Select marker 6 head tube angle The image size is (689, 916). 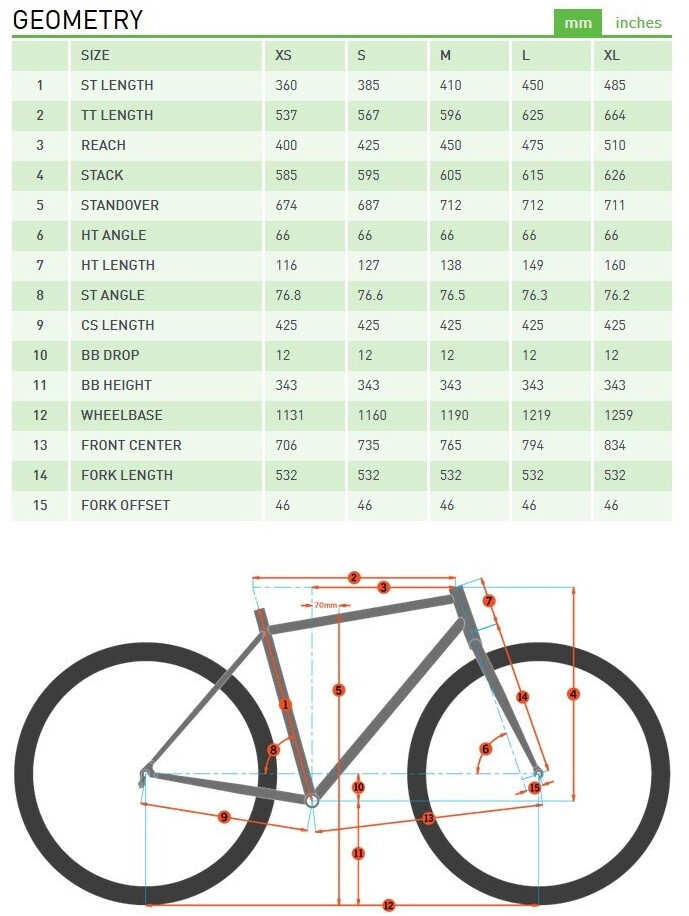click(486, 748)
